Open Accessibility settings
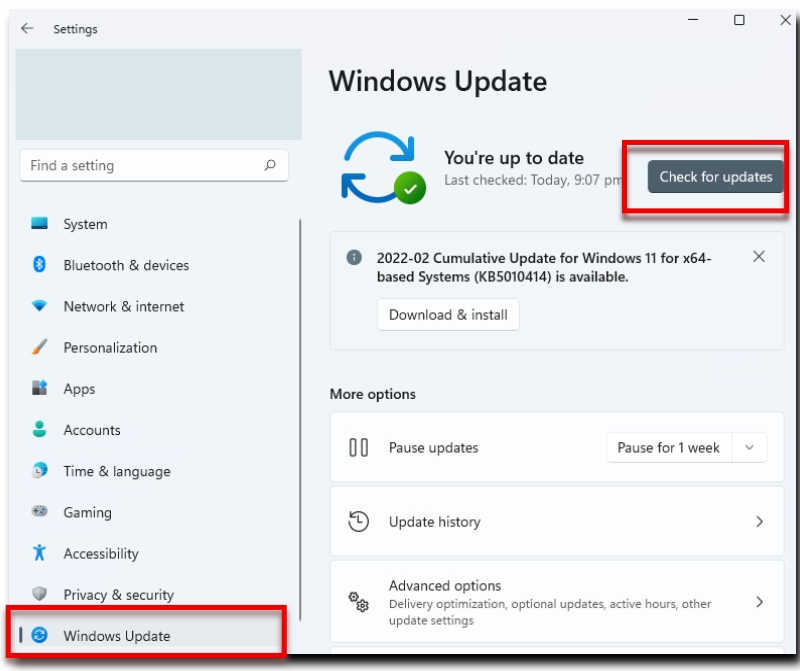The height and width of the screenshot is (671, 800). 104,553
